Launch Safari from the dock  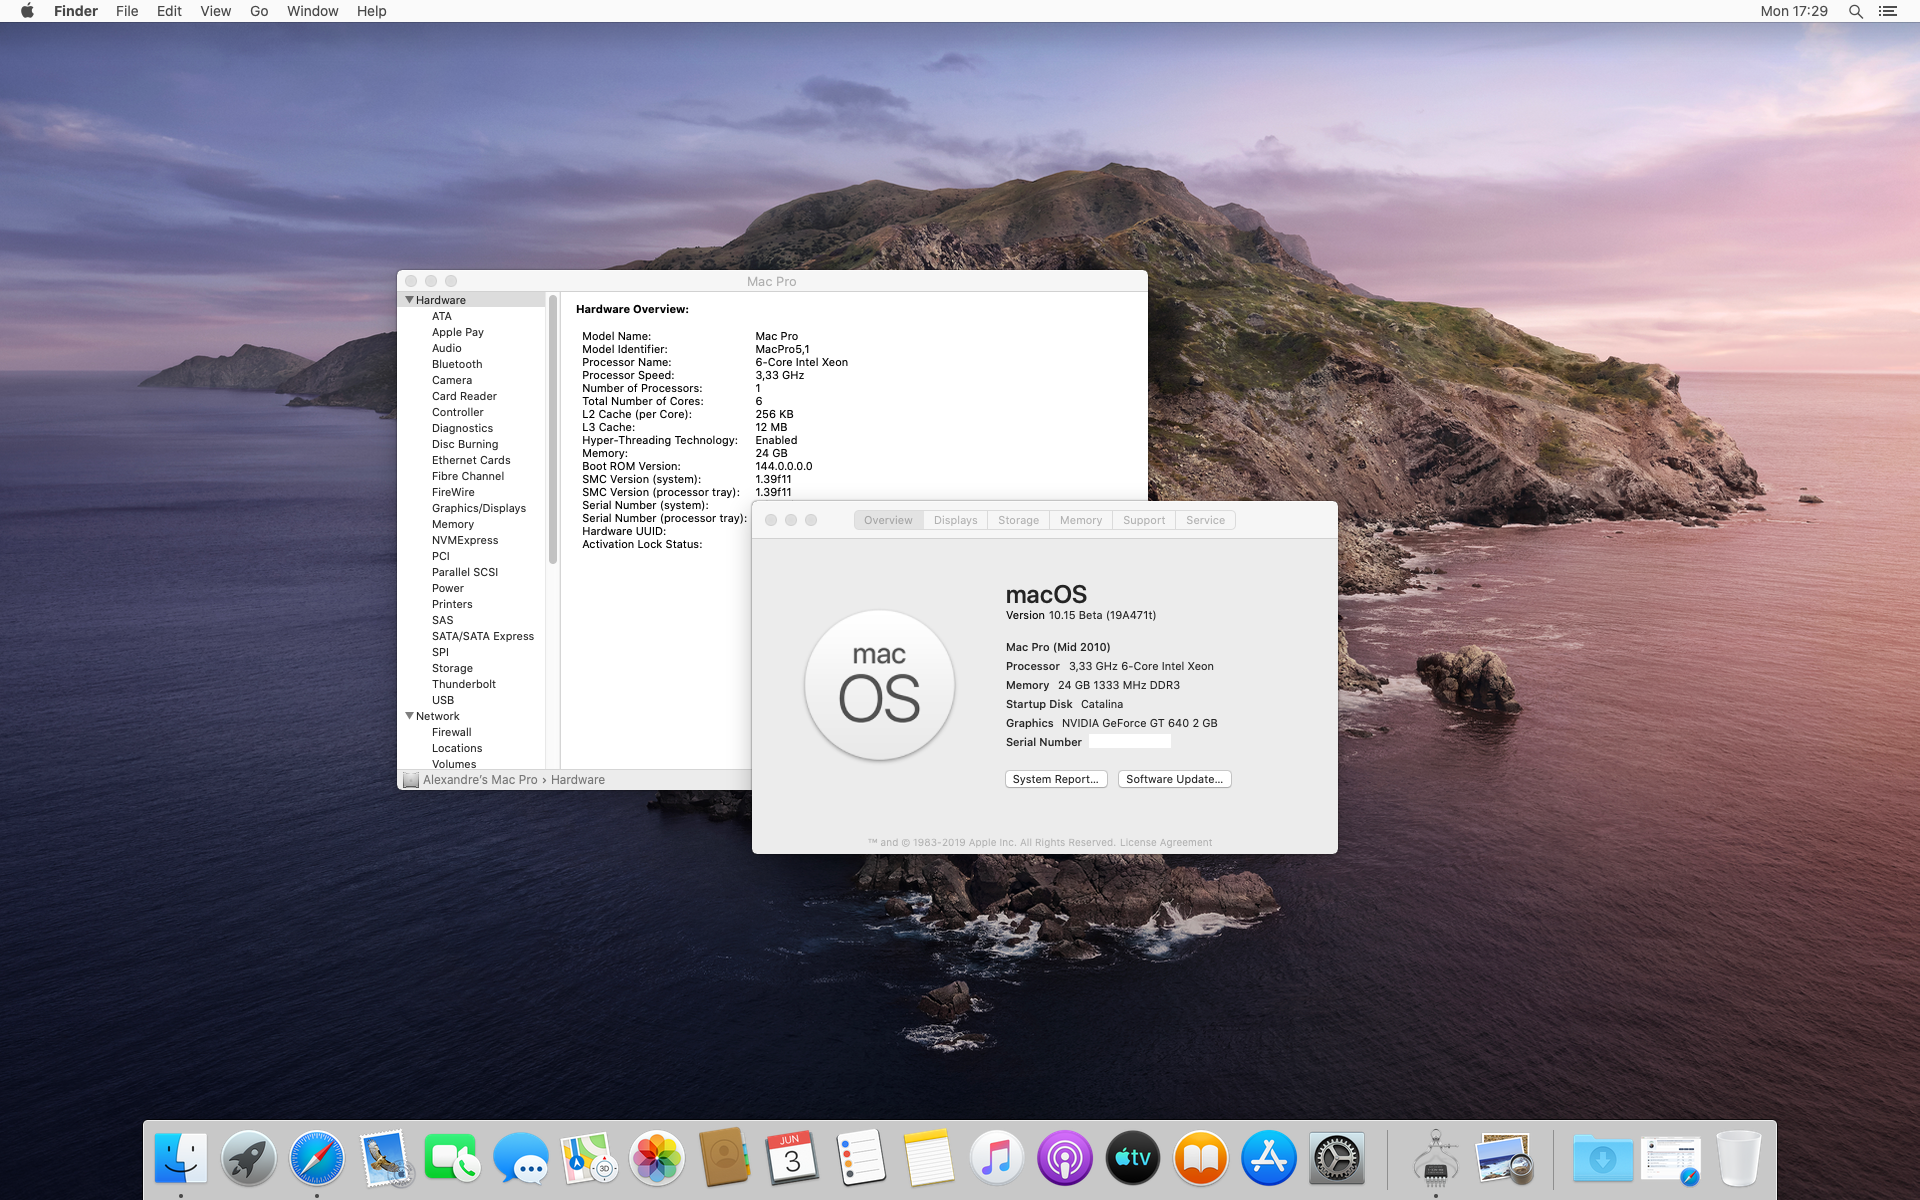(x=316, y=1158)
